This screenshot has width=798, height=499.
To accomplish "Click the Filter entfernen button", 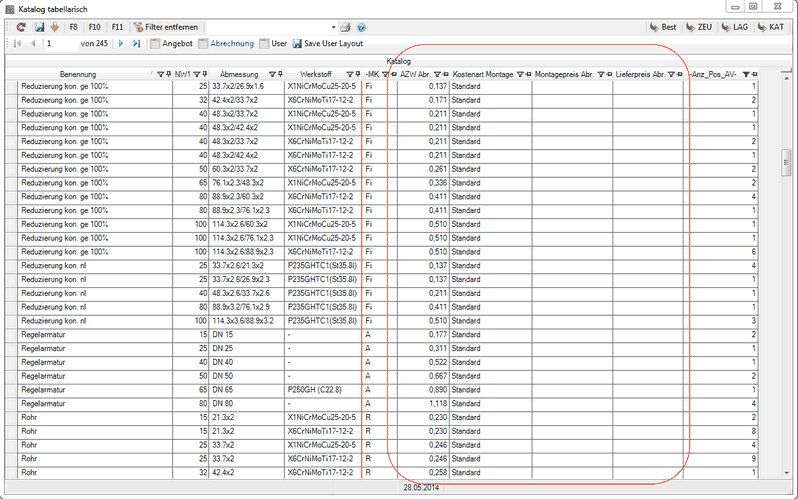I will (165, 27).
